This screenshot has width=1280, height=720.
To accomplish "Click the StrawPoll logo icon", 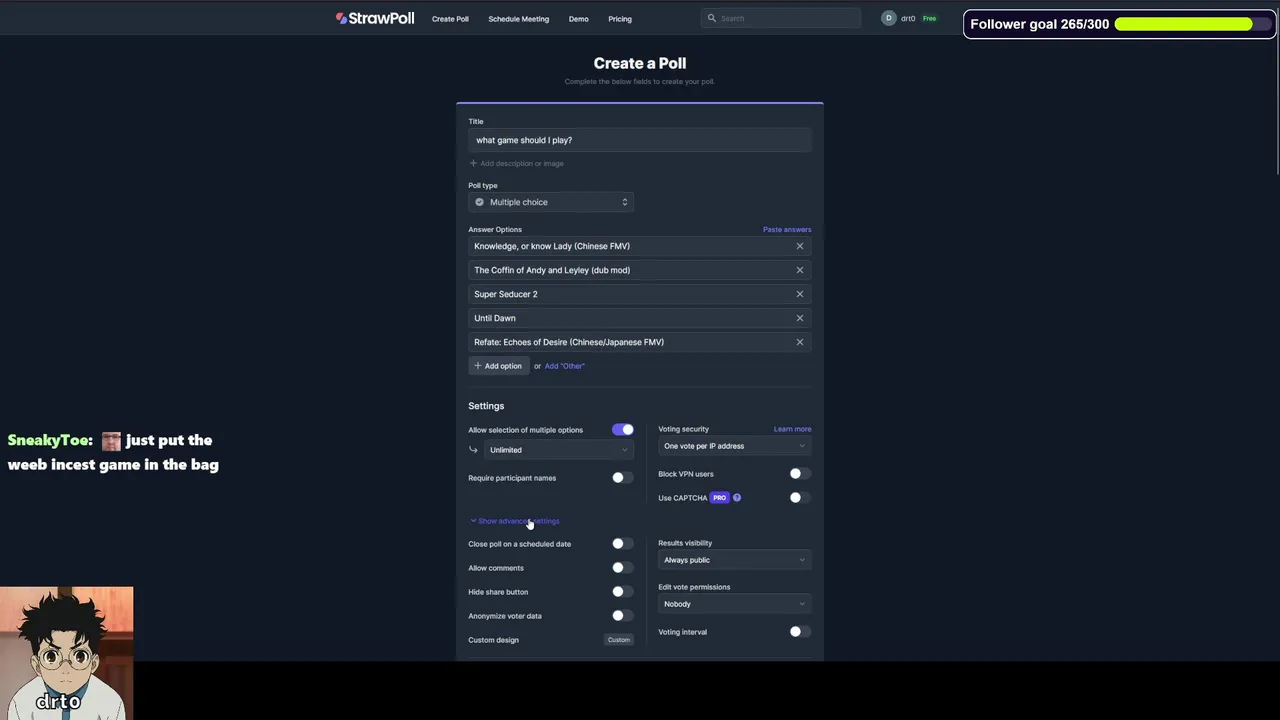I will [x=341, y=18].
